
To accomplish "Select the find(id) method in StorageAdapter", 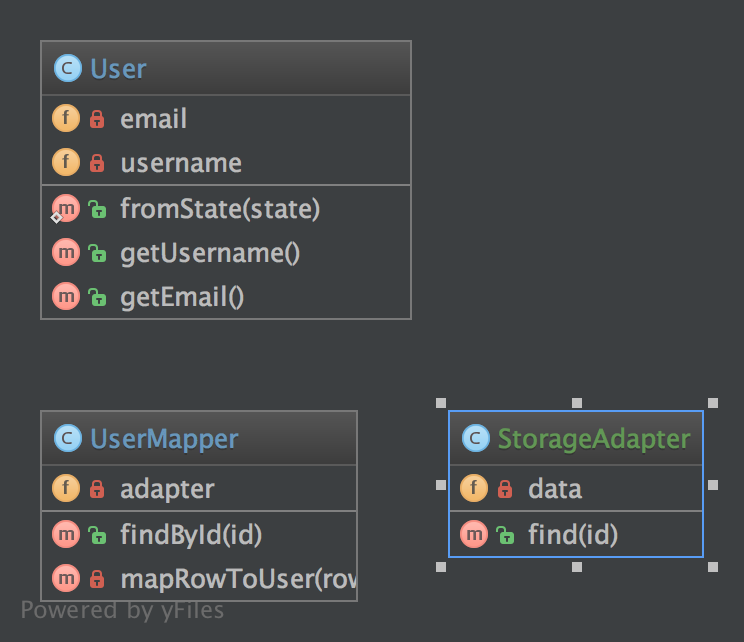I will click(x=573, y=535).
